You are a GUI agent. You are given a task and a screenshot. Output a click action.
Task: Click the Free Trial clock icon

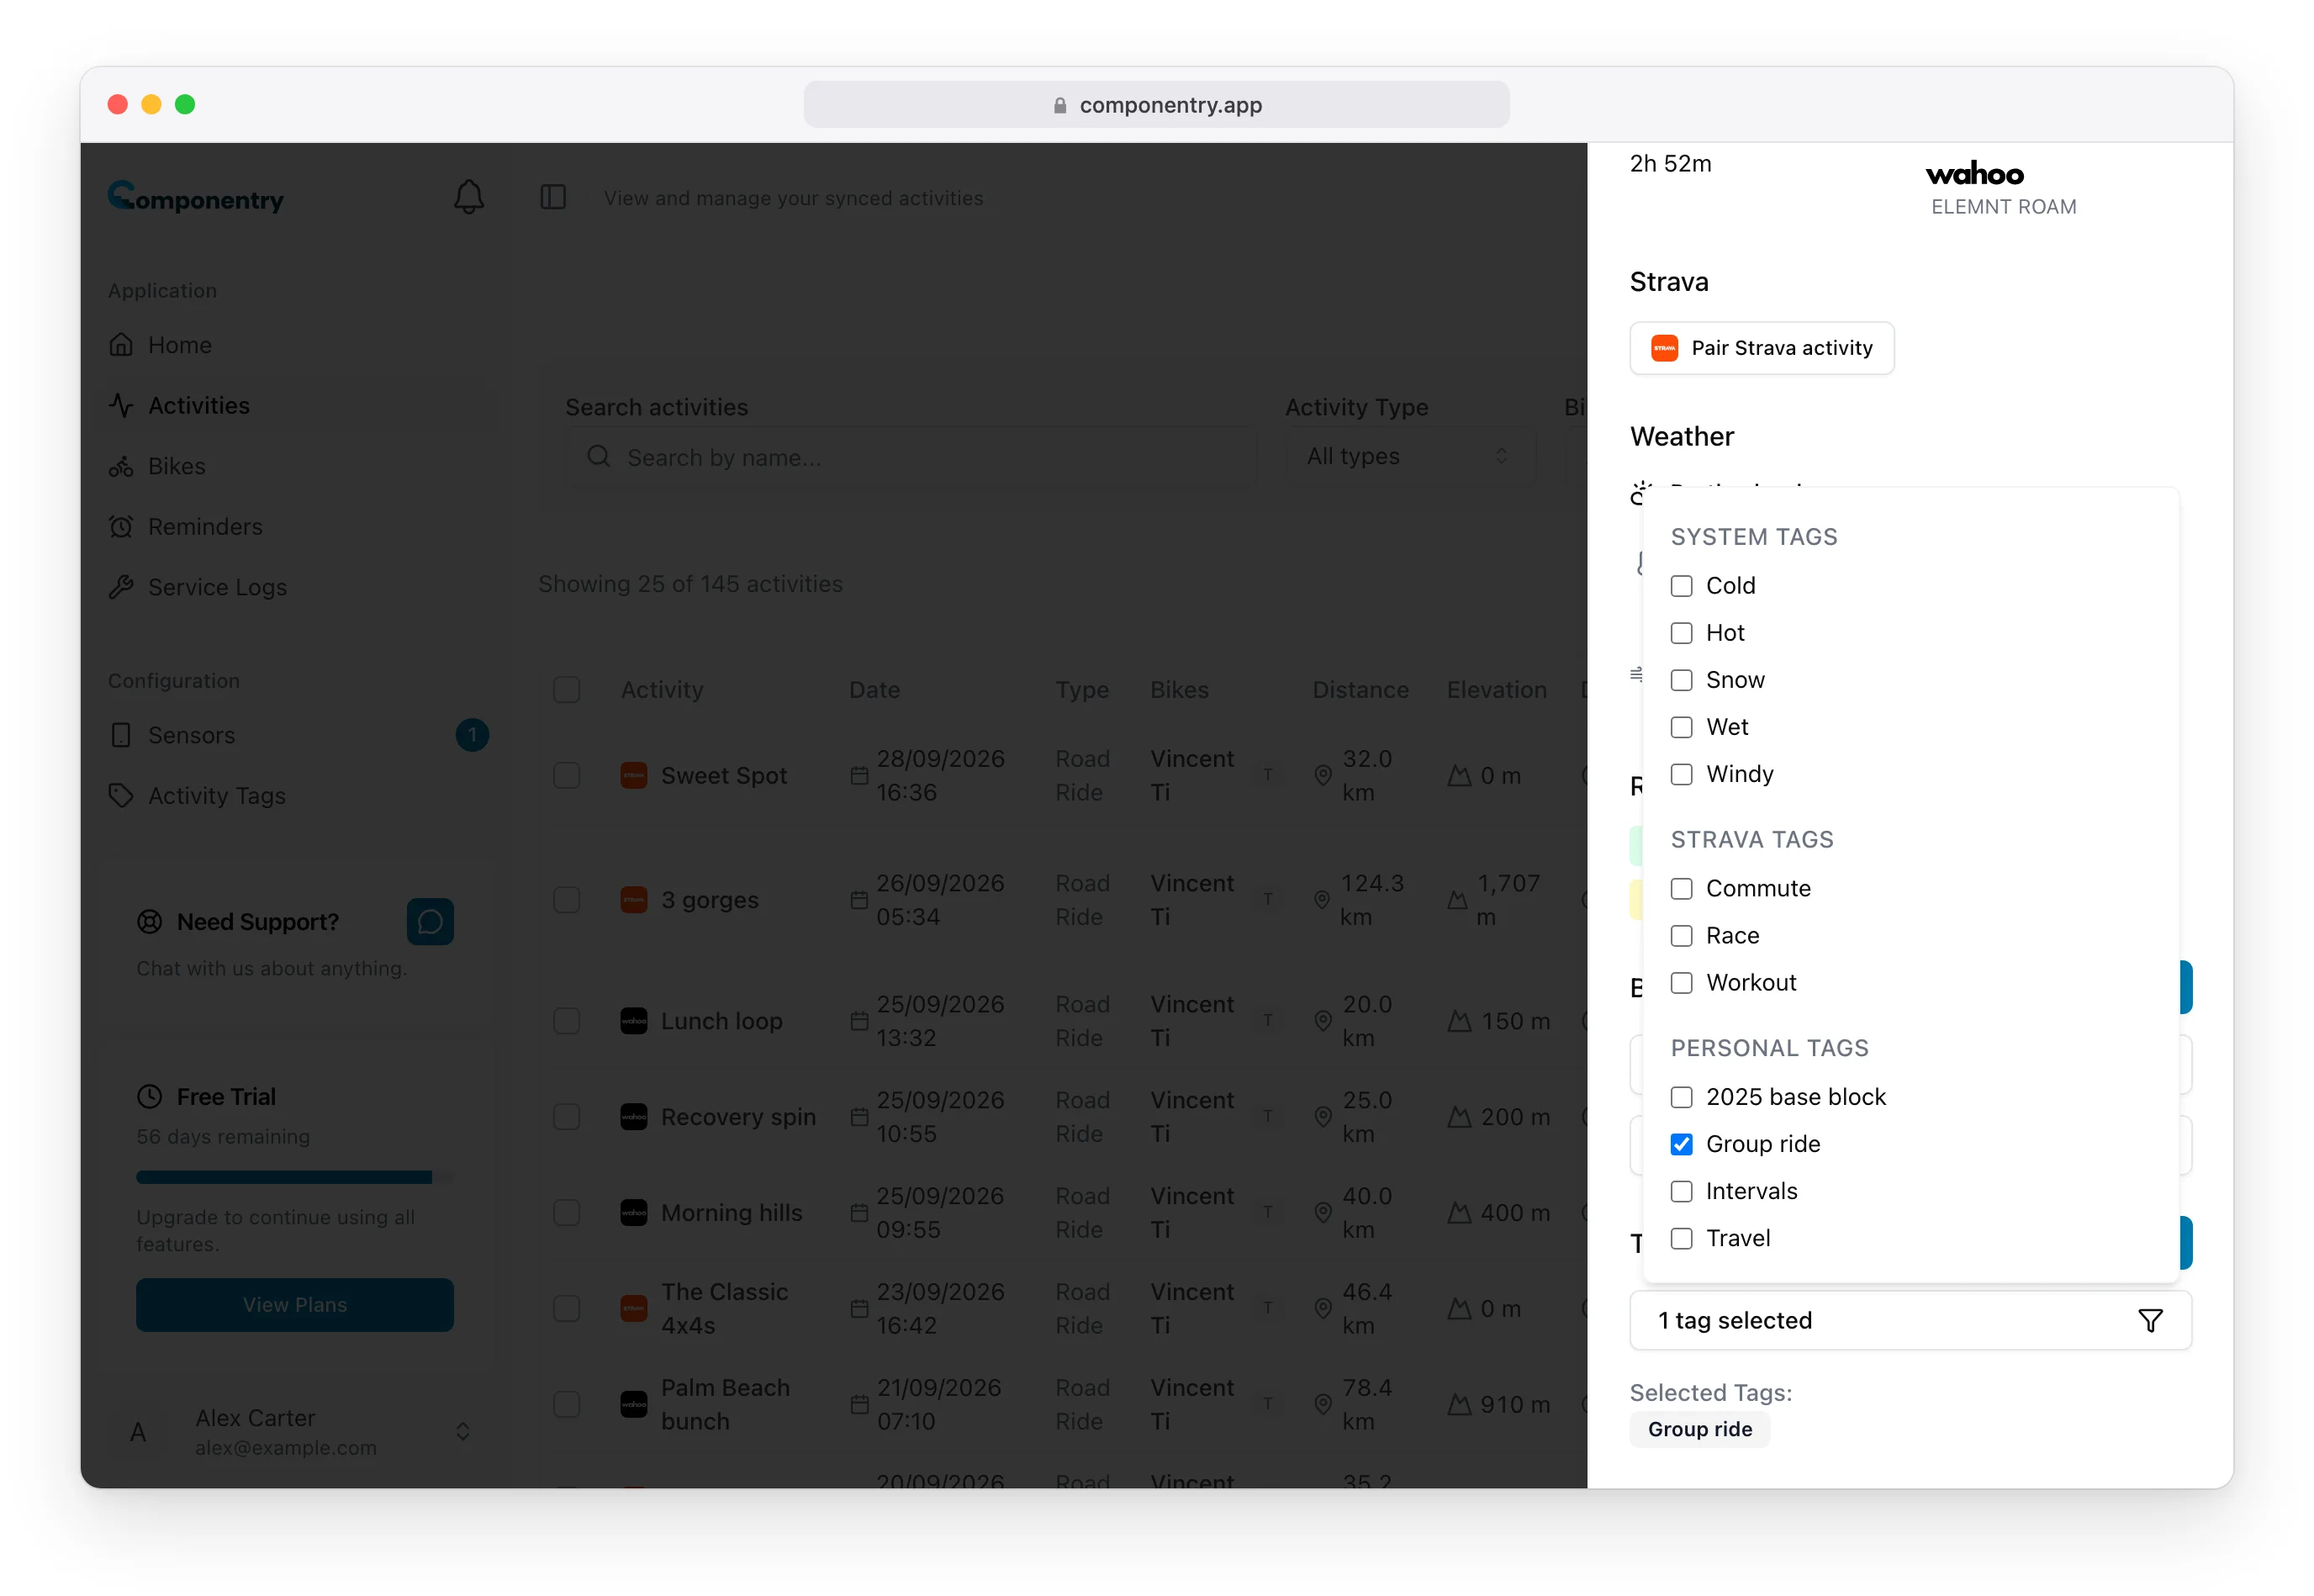pyautogui.click(x=149, y=1096)
